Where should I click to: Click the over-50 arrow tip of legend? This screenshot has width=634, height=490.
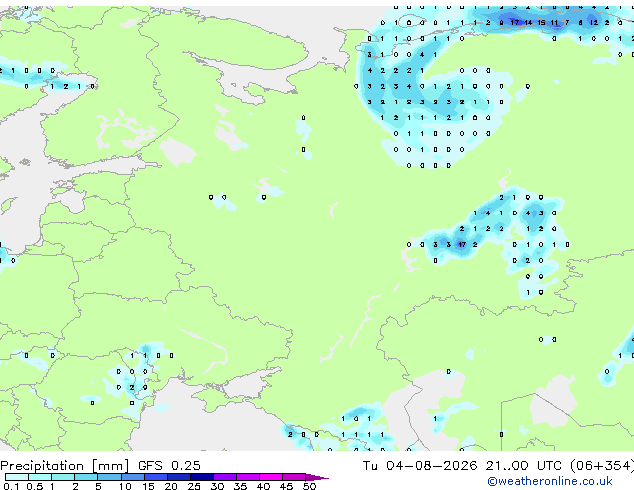tap(317, 477)
